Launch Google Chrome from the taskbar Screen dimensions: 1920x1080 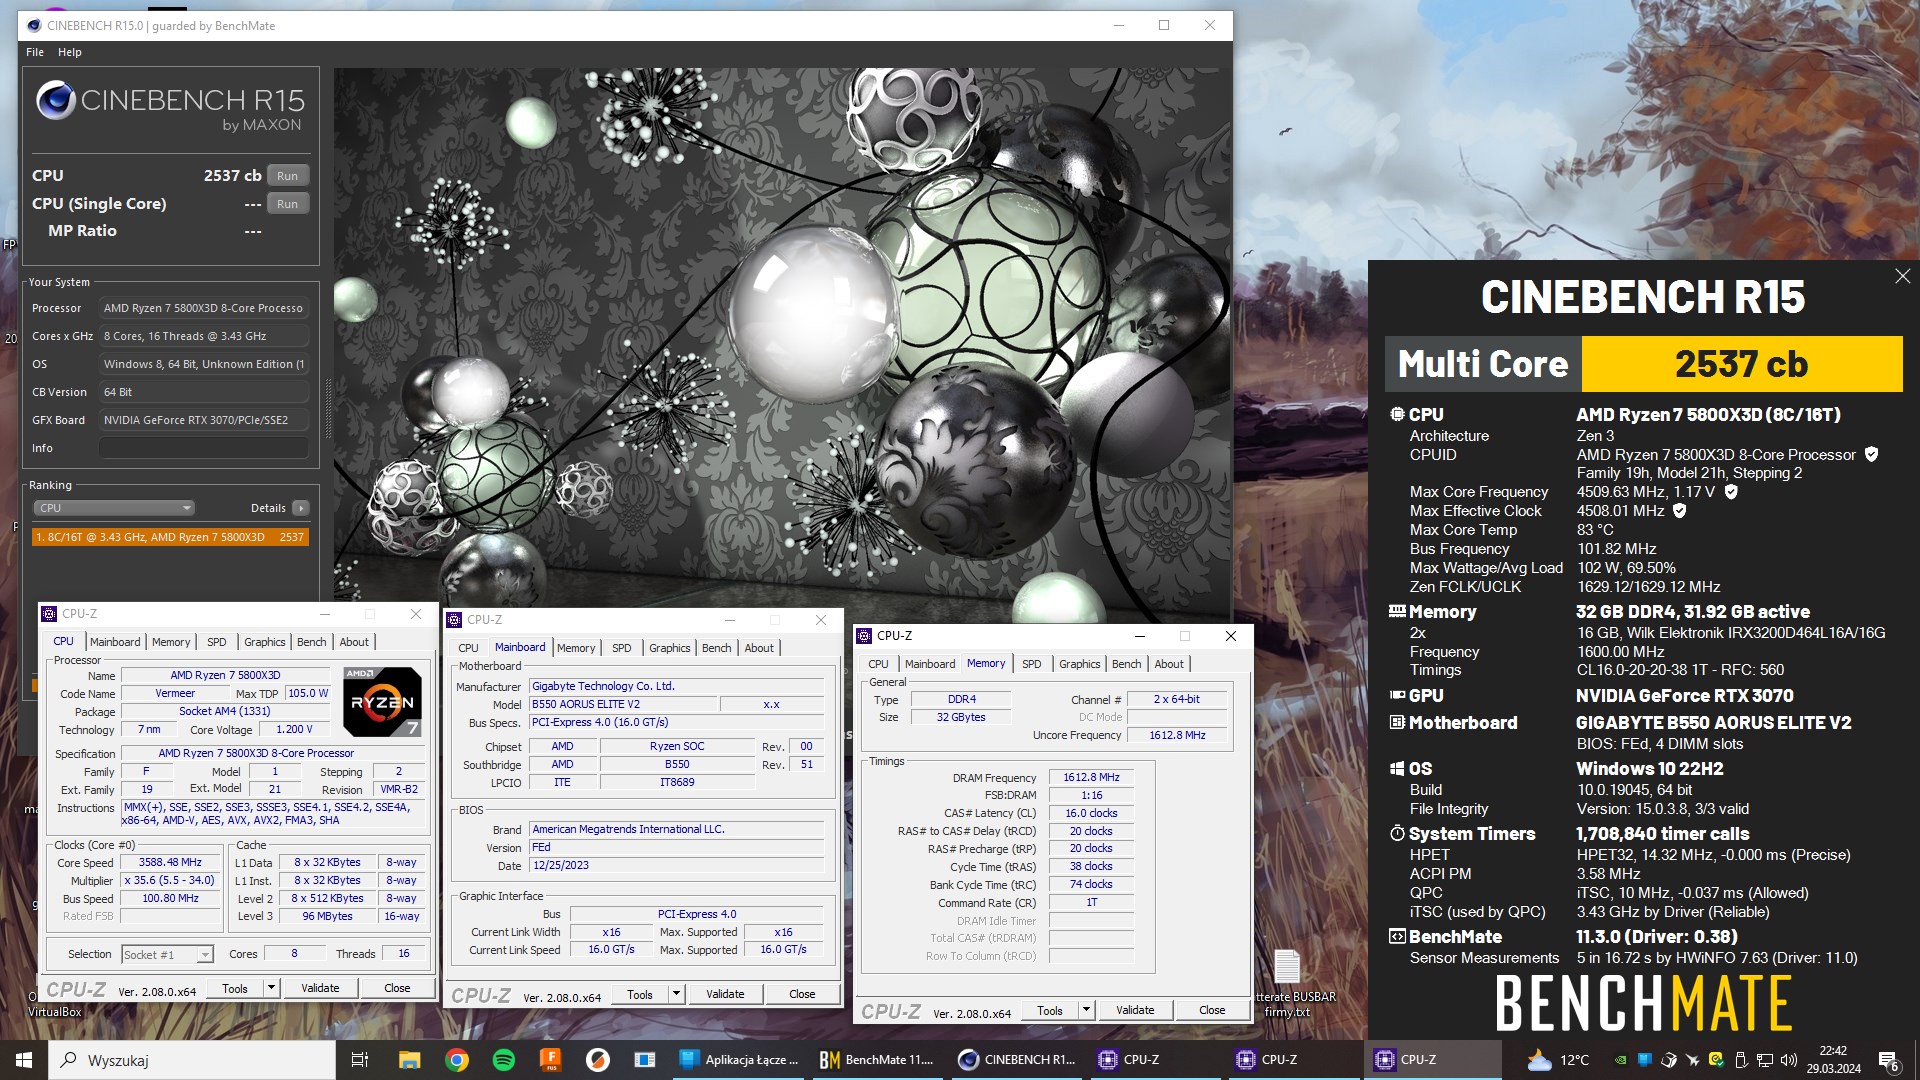point(456,1060)
